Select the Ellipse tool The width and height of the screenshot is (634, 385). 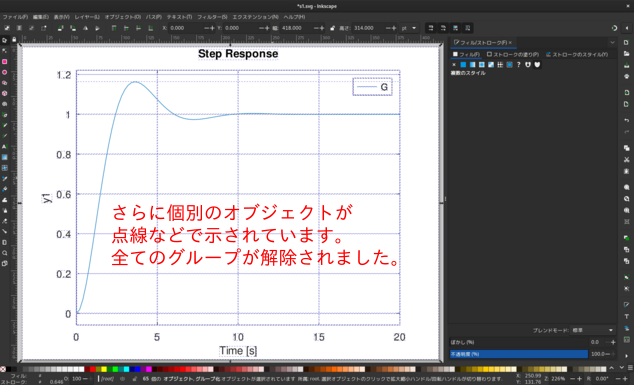click(4, 72)
